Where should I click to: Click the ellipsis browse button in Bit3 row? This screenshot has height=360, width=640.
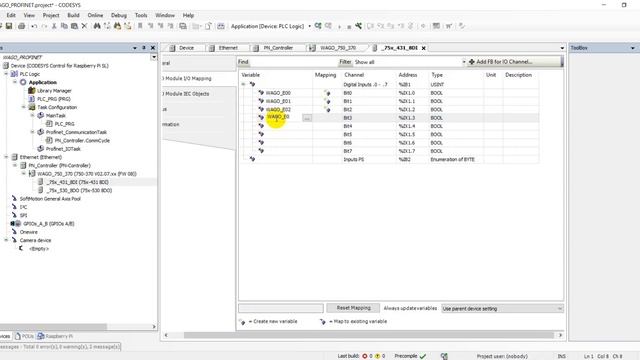307,118
